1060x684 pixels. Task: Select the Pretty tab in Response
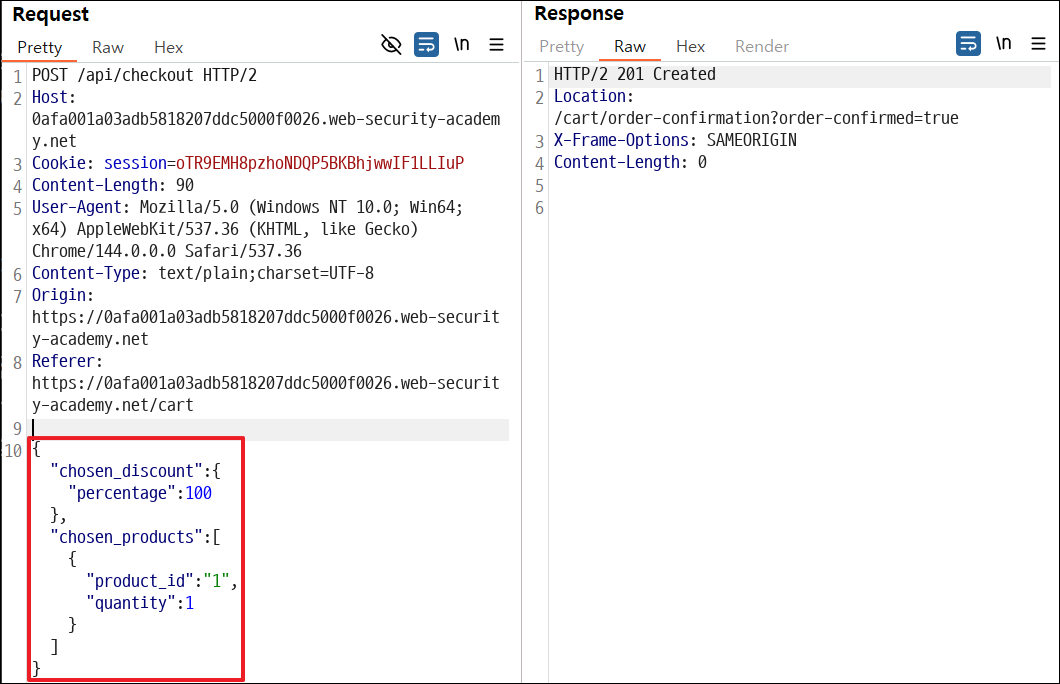click(x=561, y=46)
